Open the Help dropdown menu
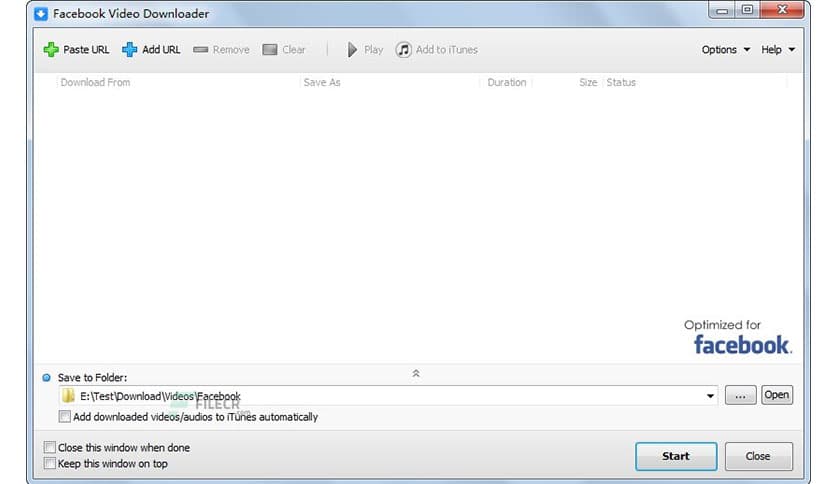 (x=778, y=50)
